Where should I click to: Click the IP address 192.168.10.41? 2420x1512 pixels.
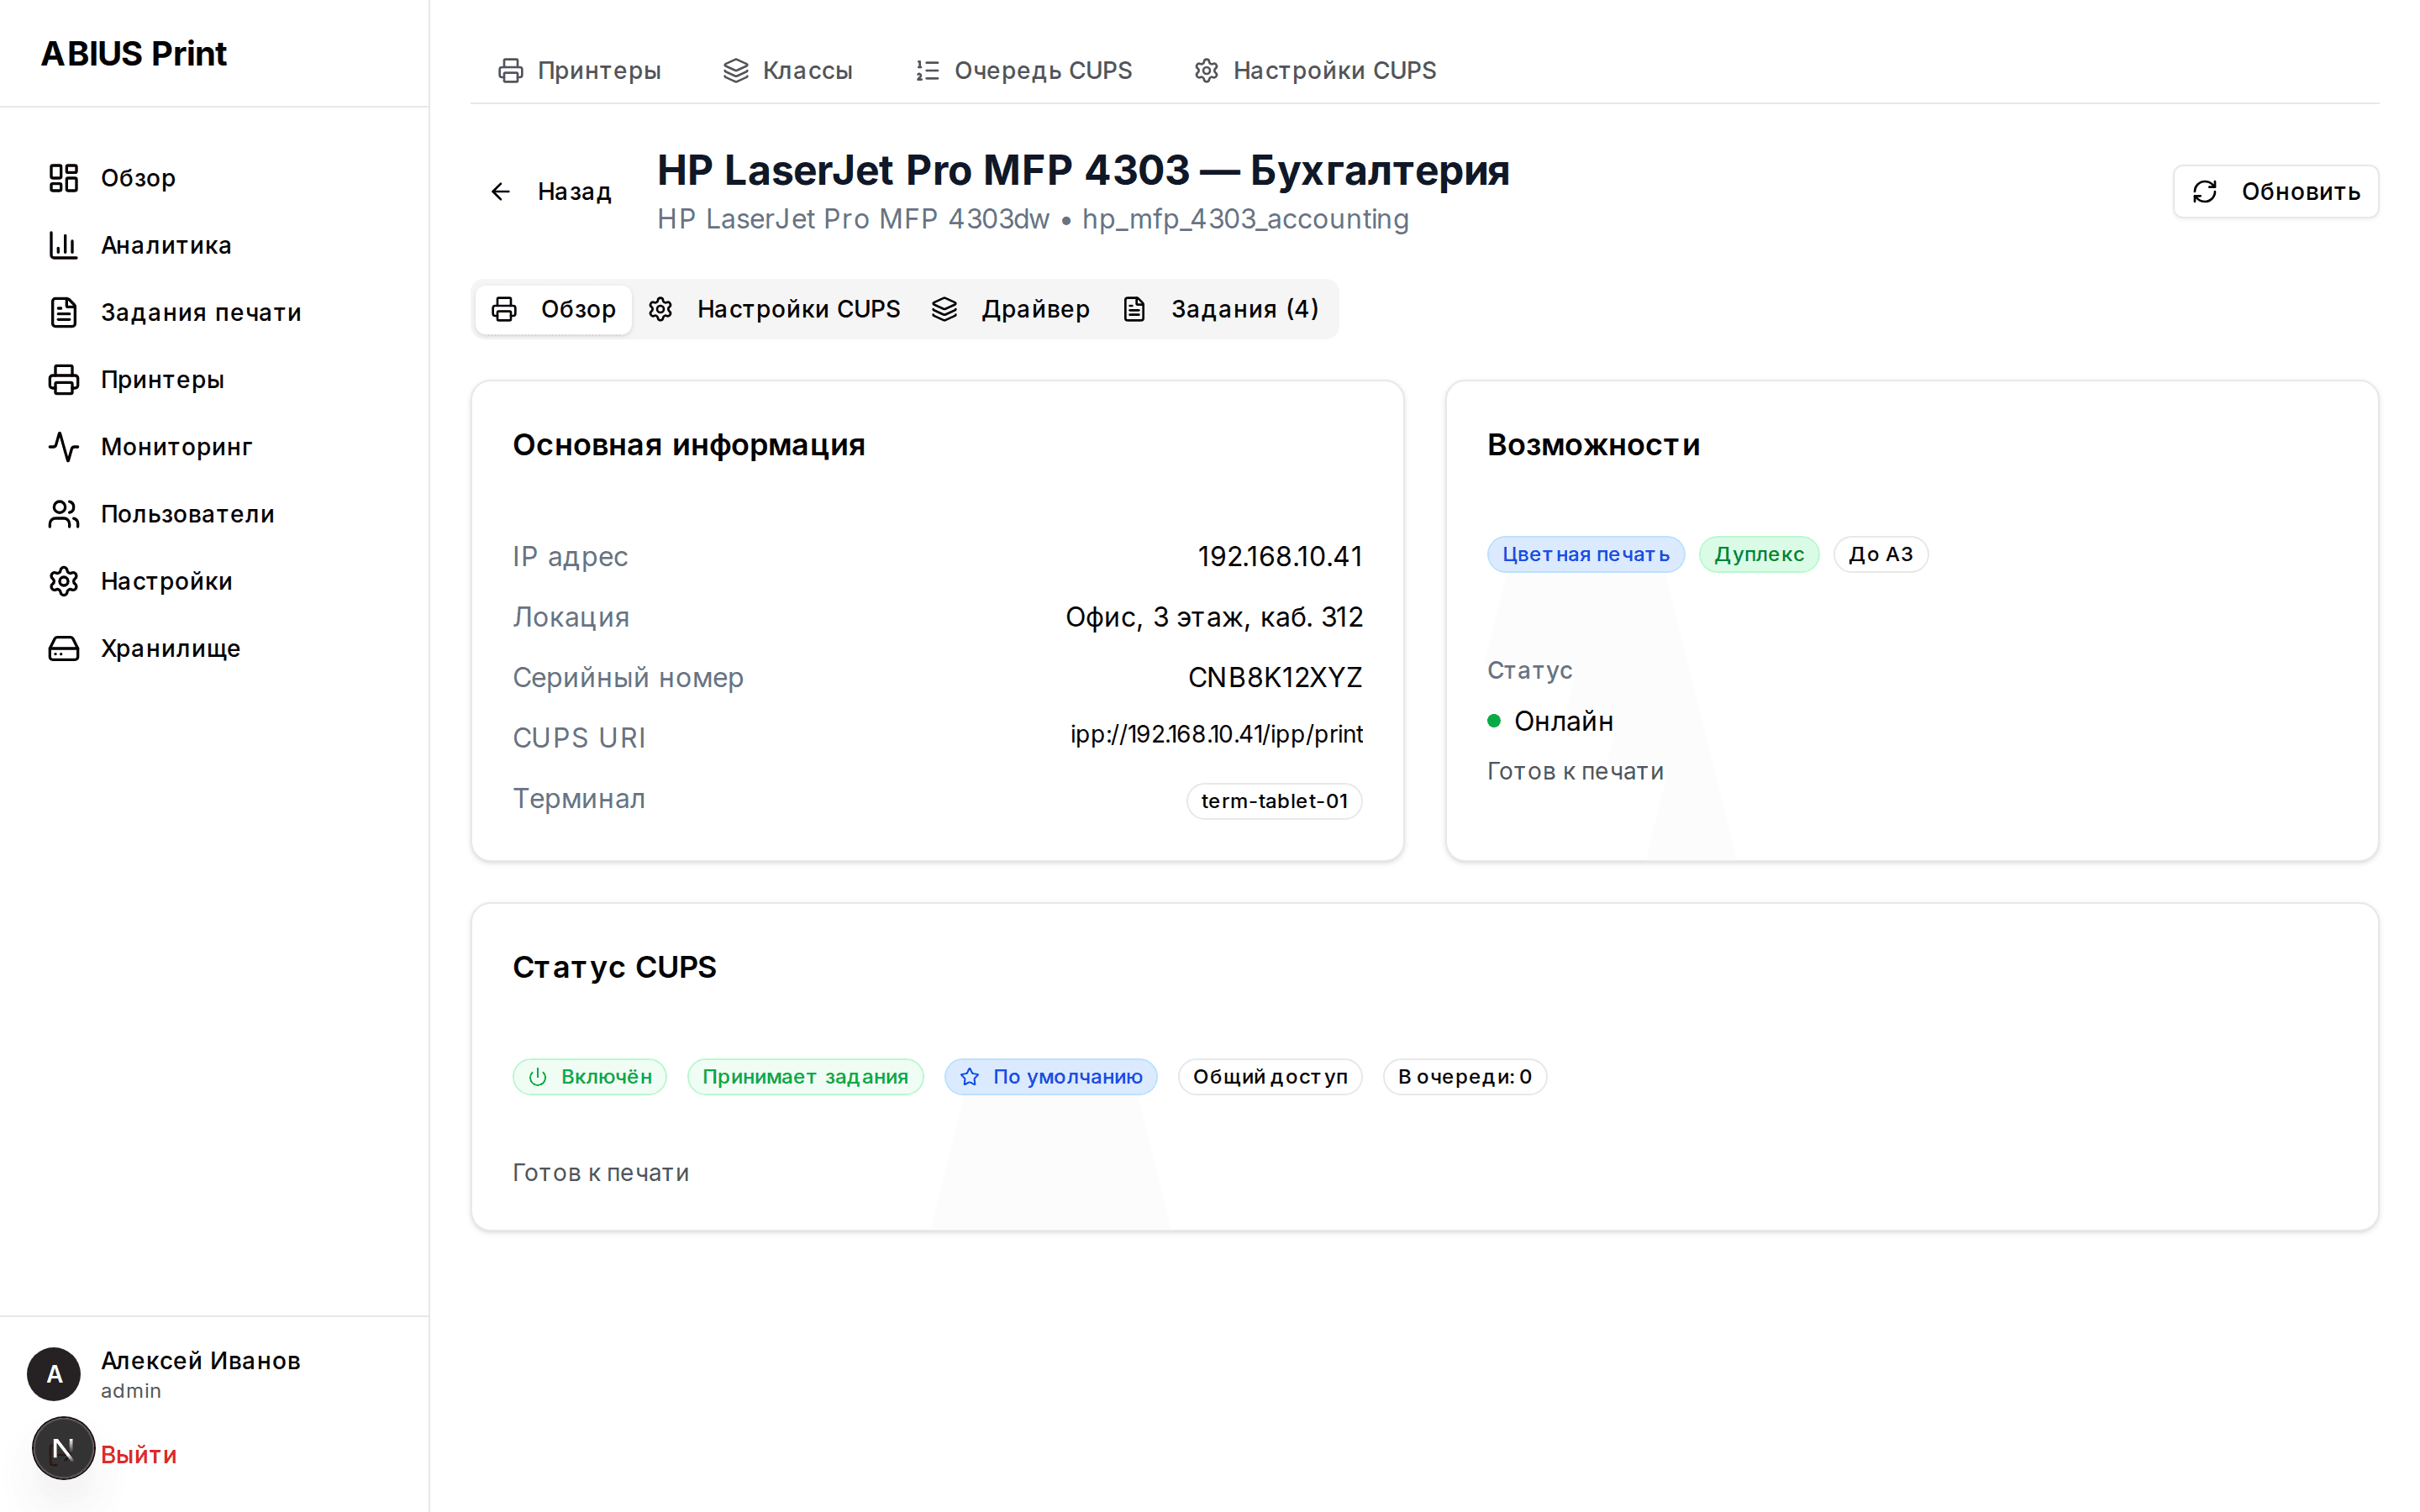[x=1280, y=556]
